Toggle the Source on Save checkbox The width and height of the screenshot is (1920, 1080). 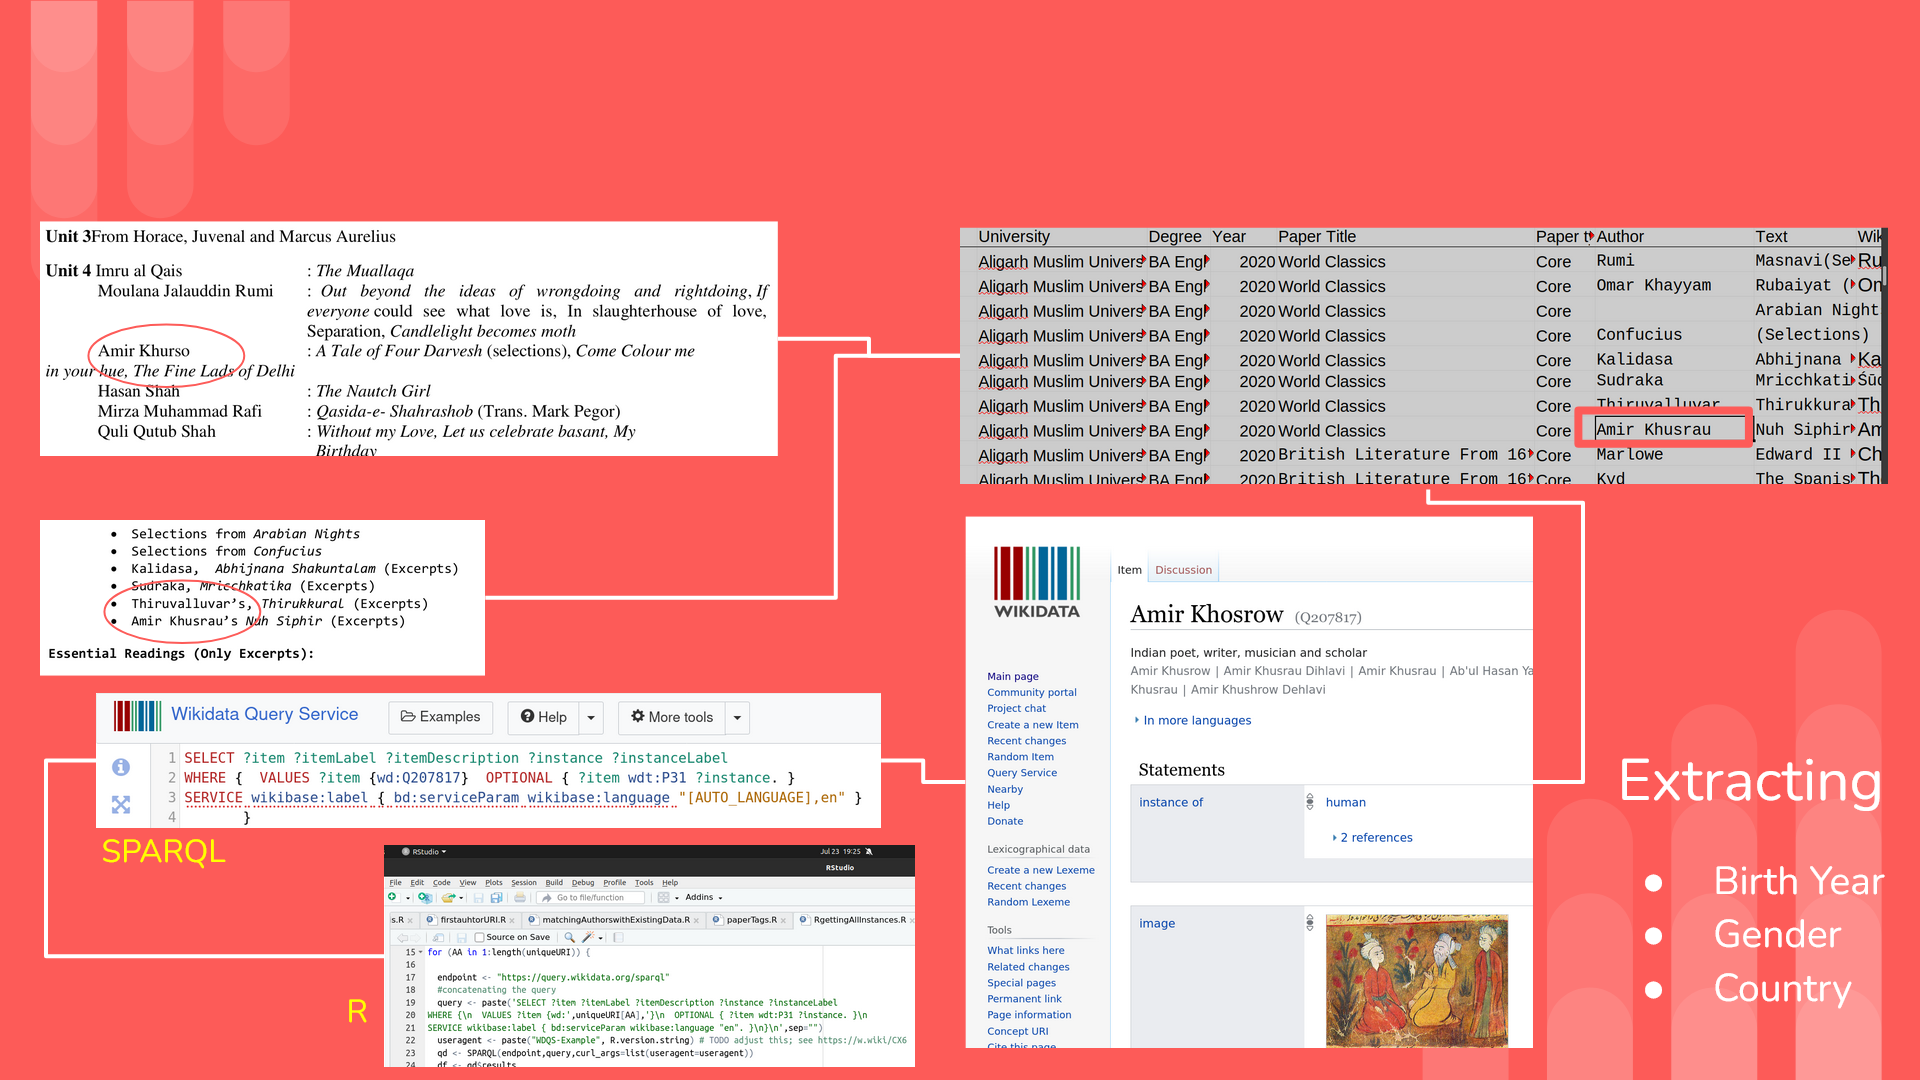click(x=480, y=937)
